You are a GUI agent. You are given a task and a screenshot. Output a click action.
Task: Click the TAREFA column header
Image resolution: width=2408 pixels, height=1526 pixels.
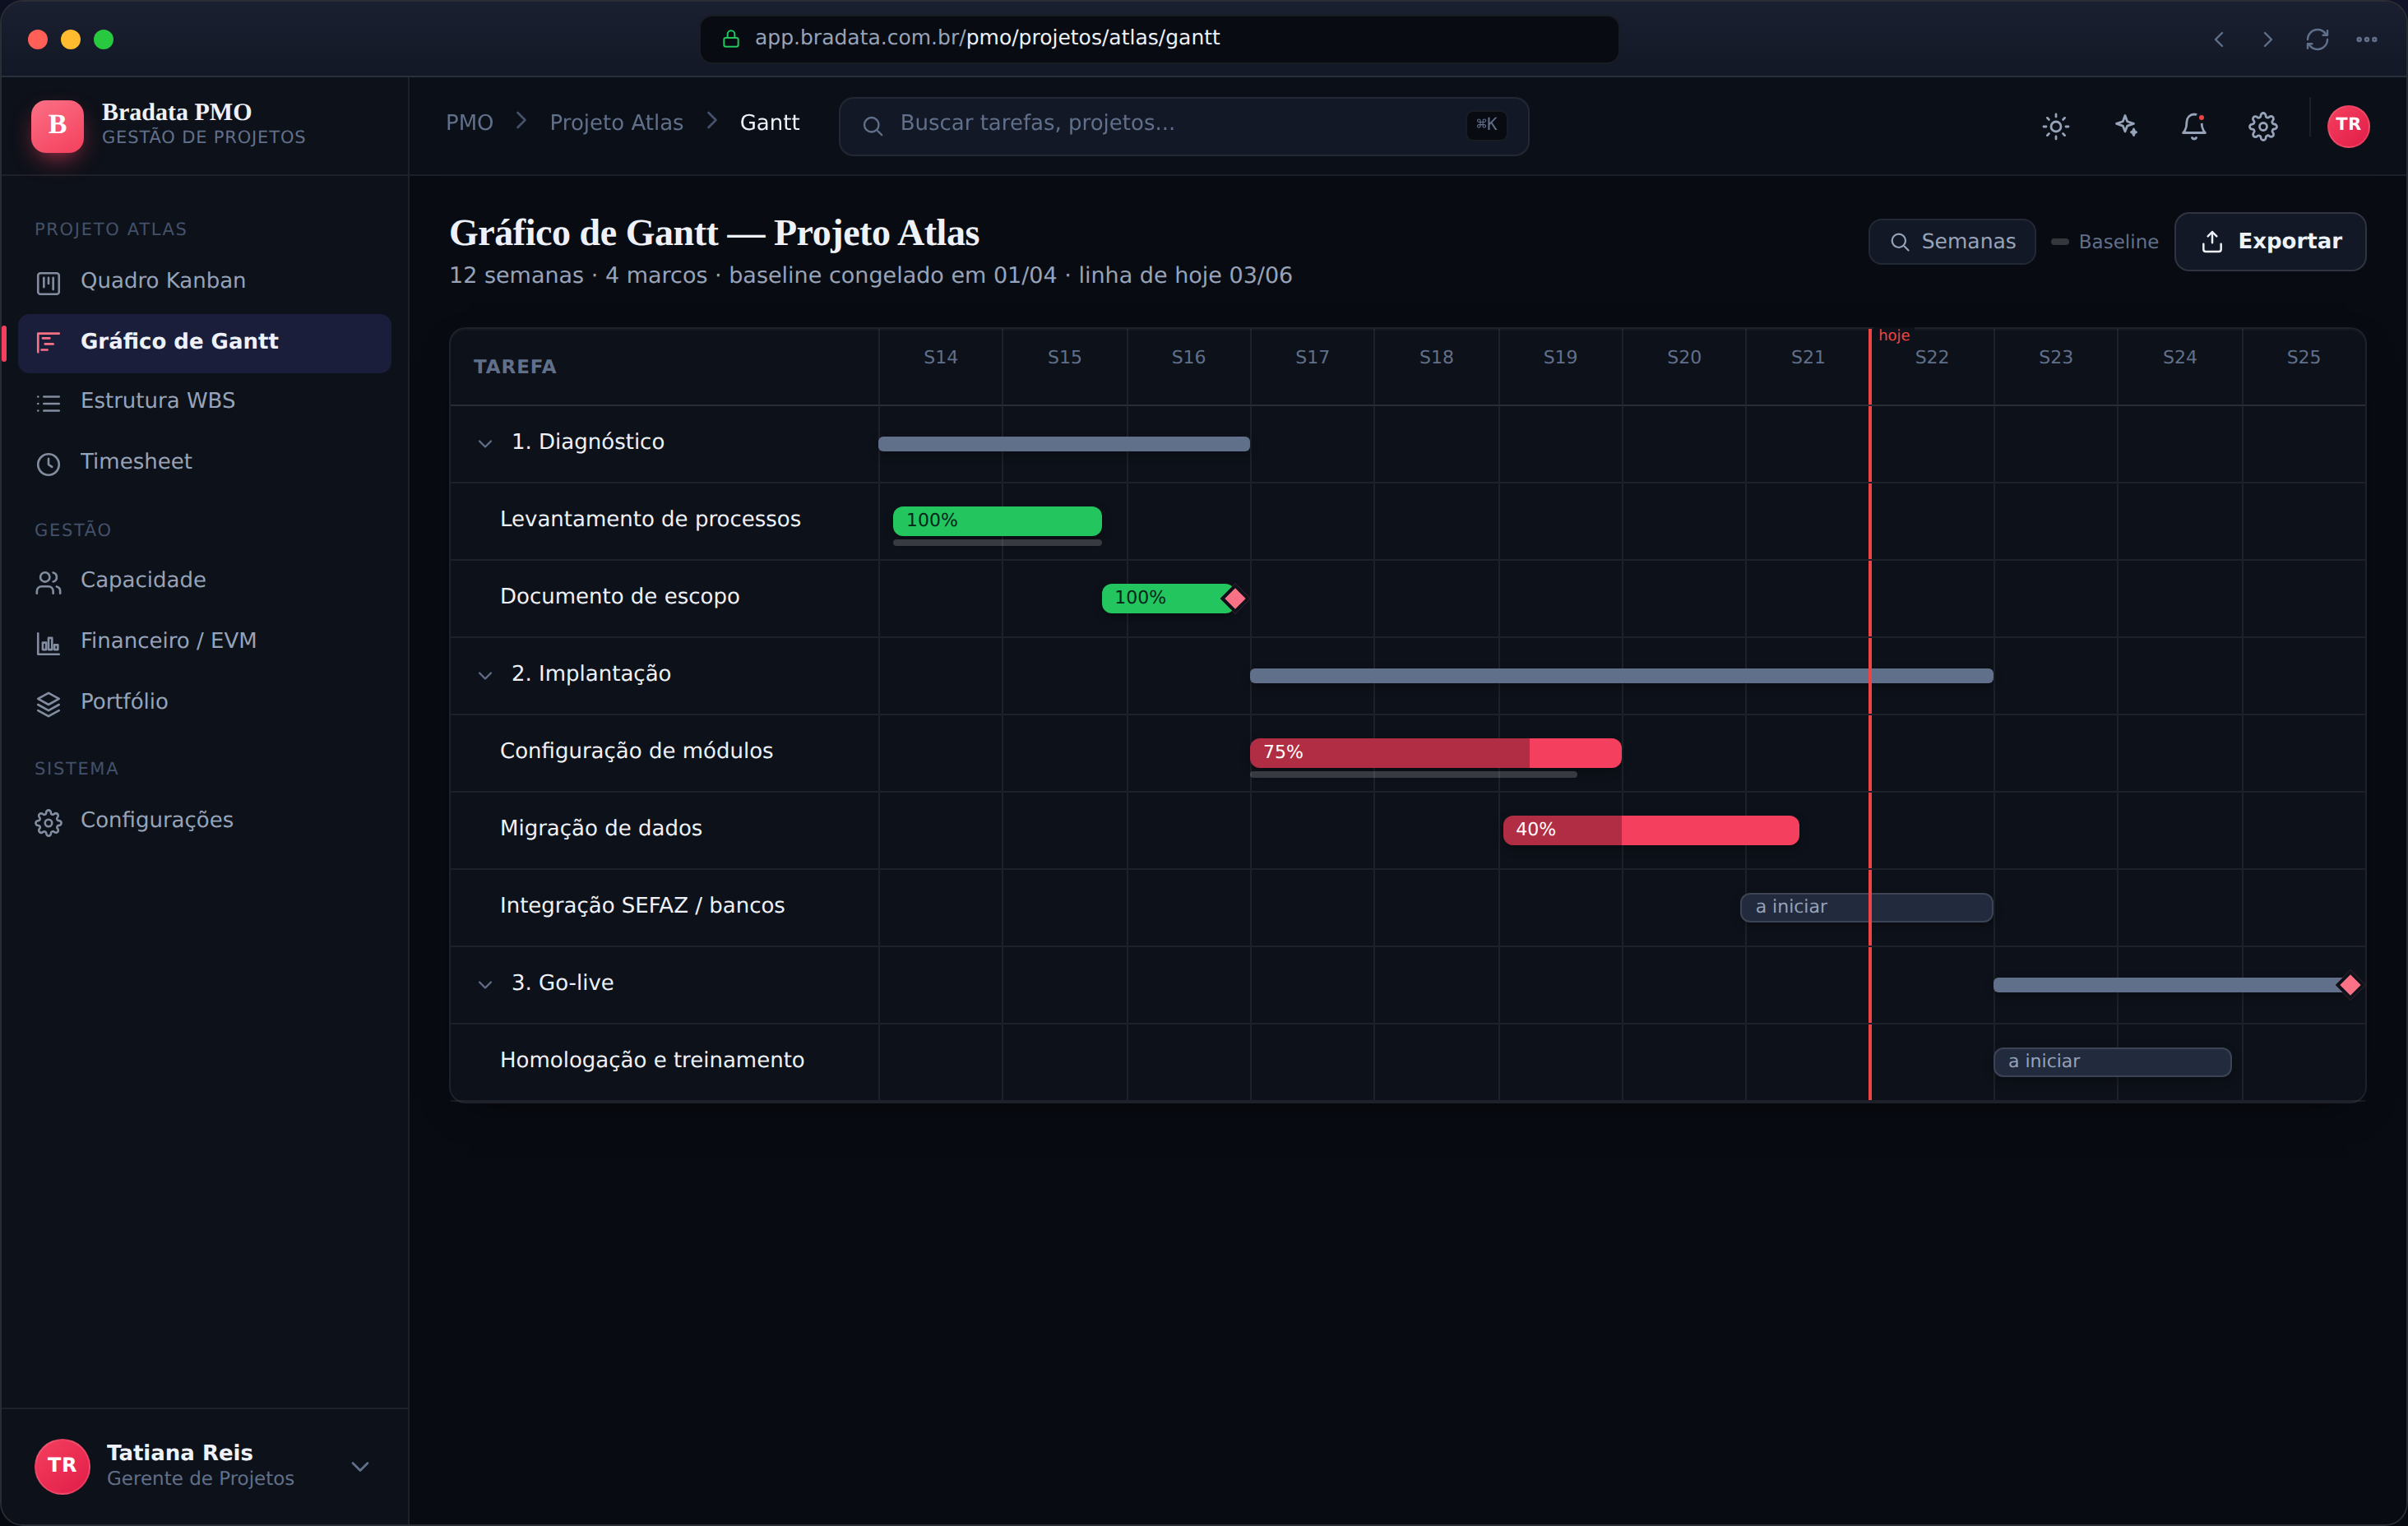tap(515, 367)
